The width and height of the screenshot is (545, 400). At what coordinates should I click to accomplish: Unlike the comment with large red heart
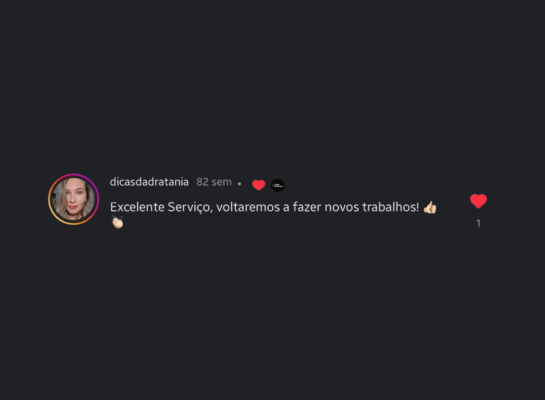coord(478,201)
